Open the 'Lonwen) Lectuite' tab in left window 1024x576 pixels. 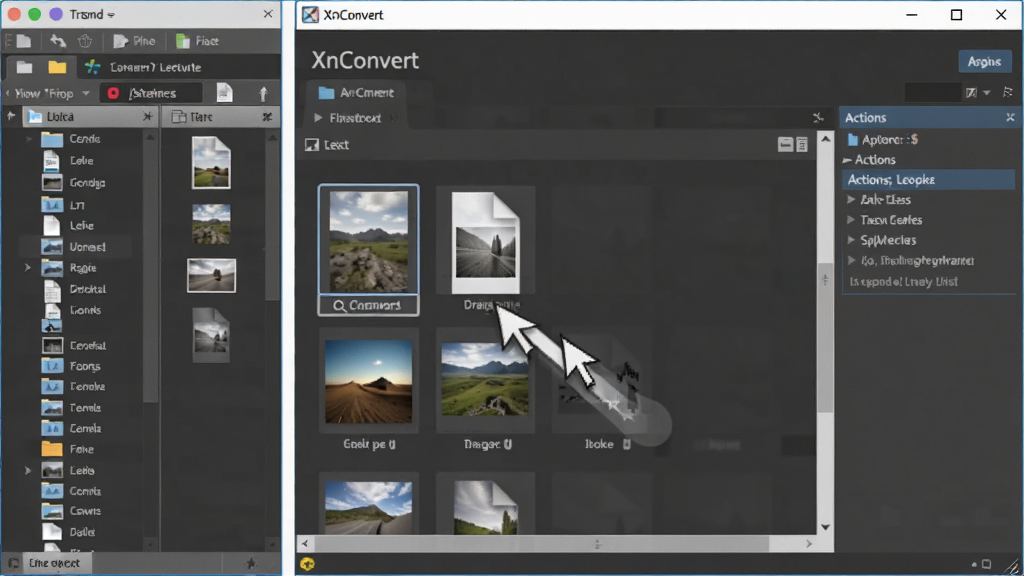coord(145,67)
